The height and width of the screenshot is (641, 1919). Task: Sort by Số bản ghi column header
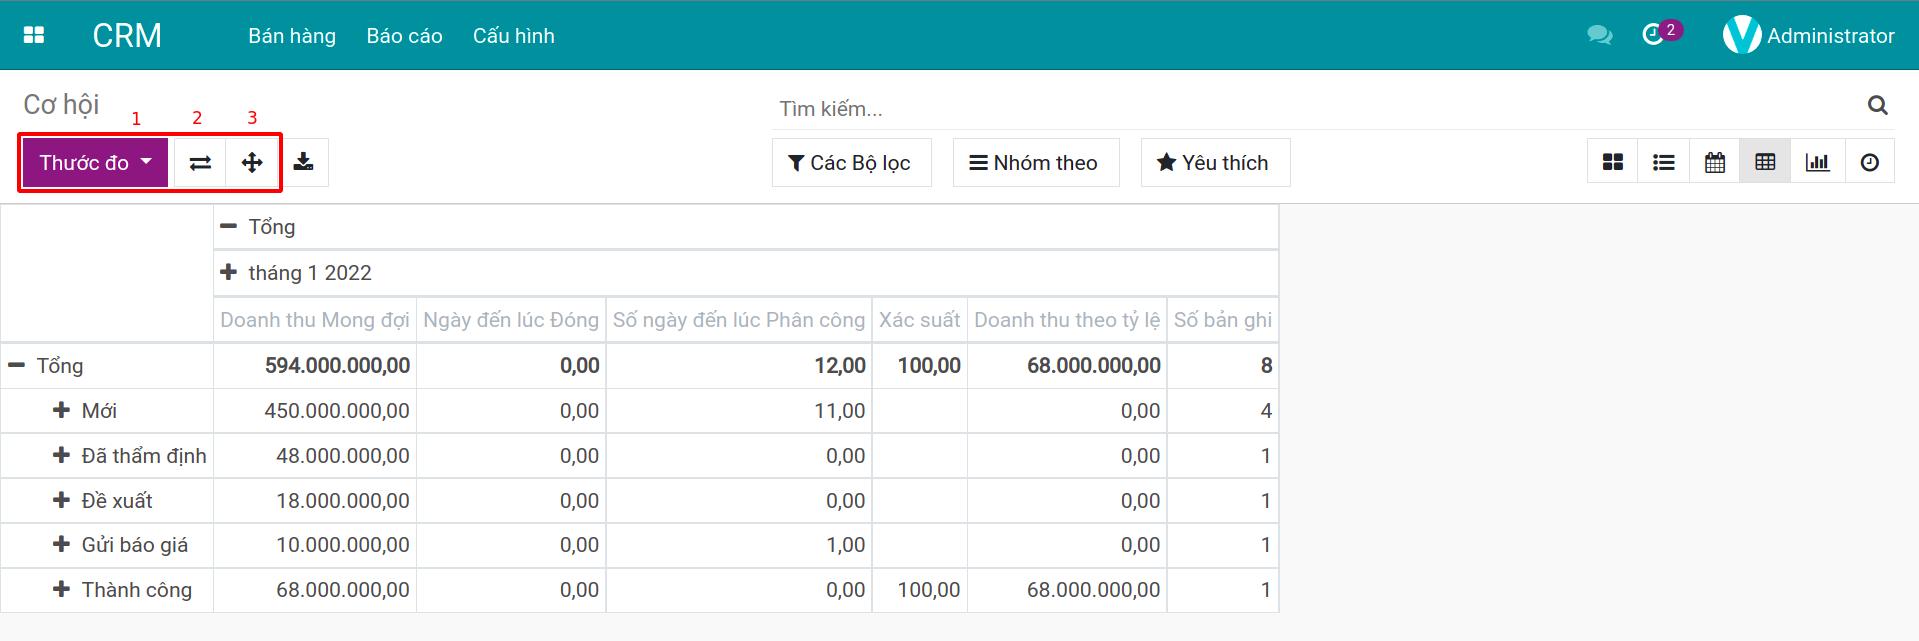(x=1223, y=320)
